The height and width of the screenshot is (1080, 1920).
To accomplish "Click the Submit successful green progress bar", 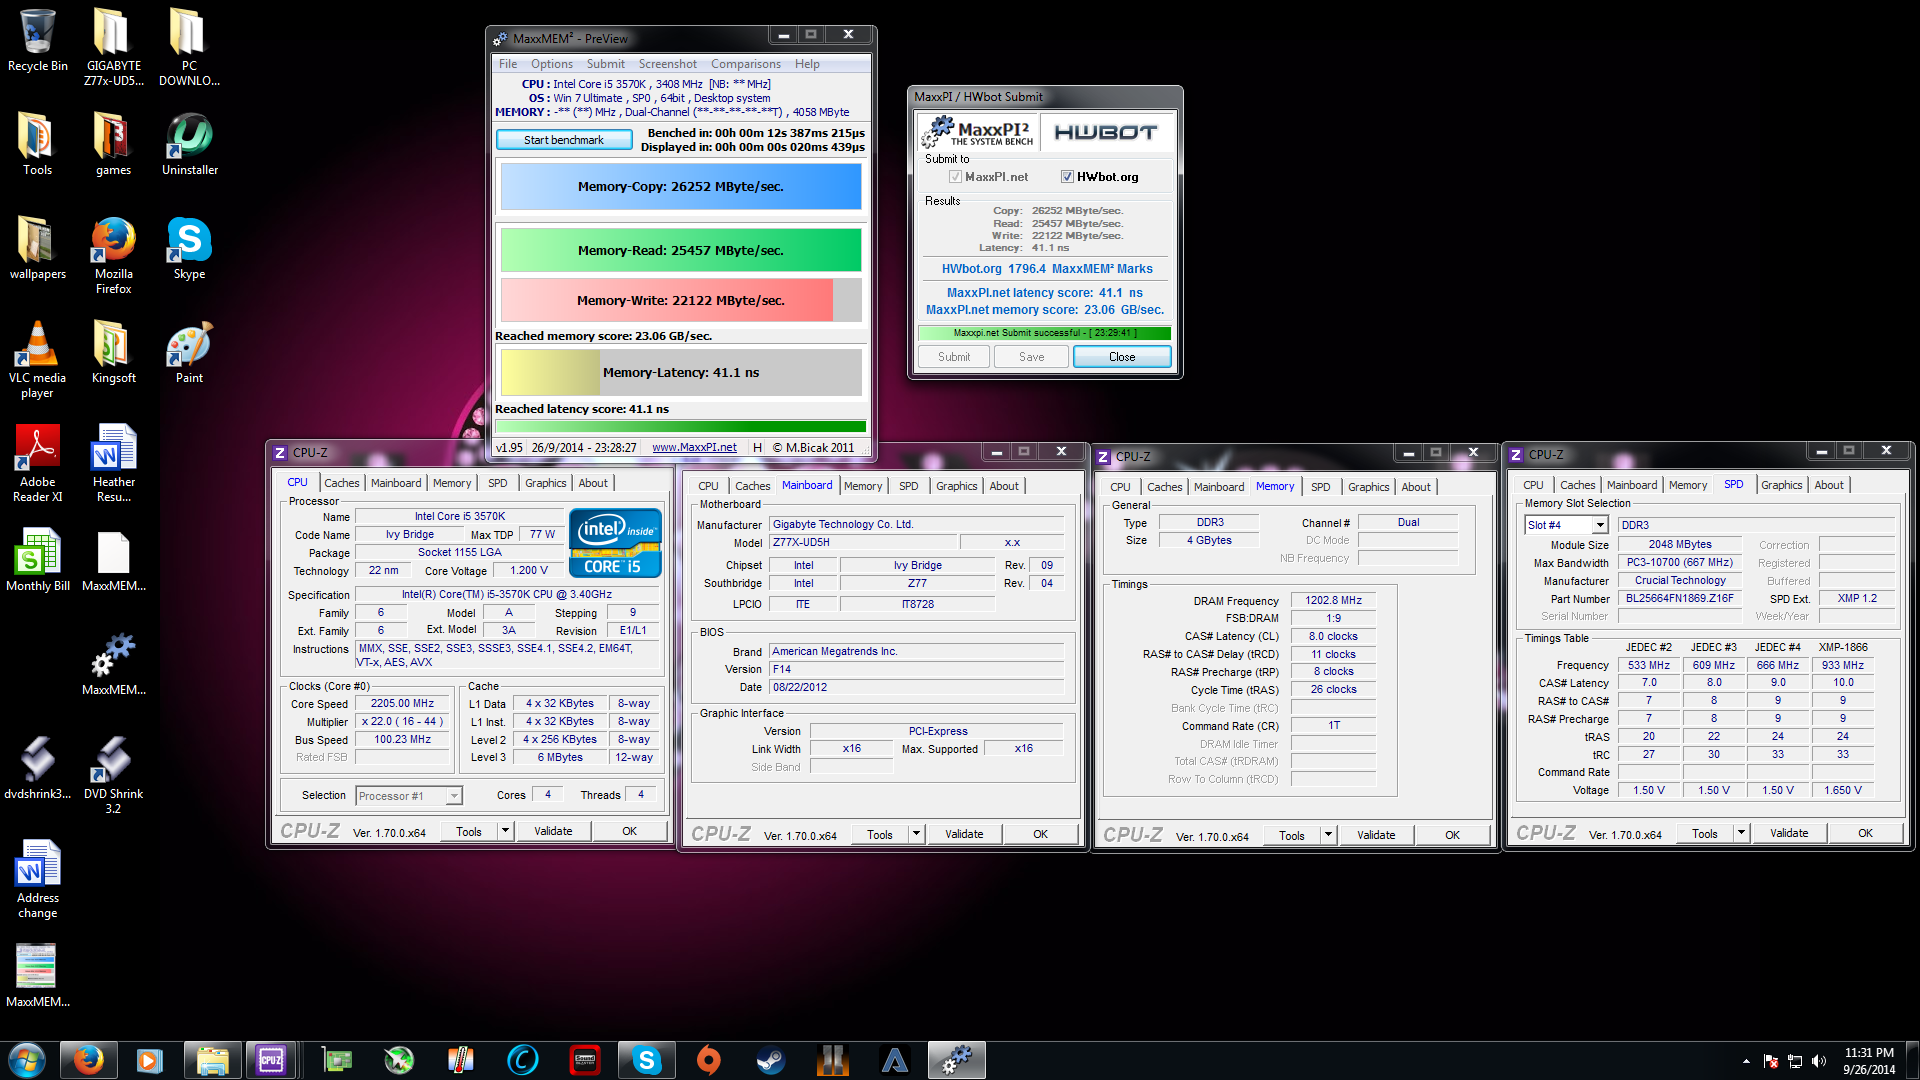I will tap(1044, 333).
